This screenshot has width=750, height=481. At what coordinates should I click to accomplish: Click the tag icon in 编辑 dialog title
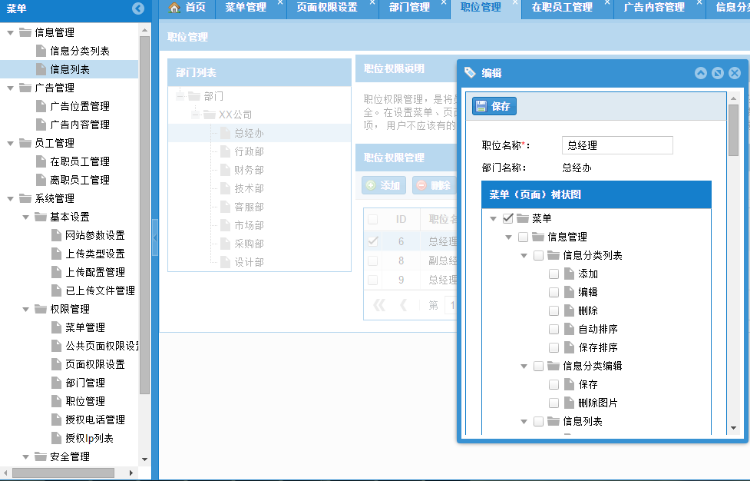470,73
